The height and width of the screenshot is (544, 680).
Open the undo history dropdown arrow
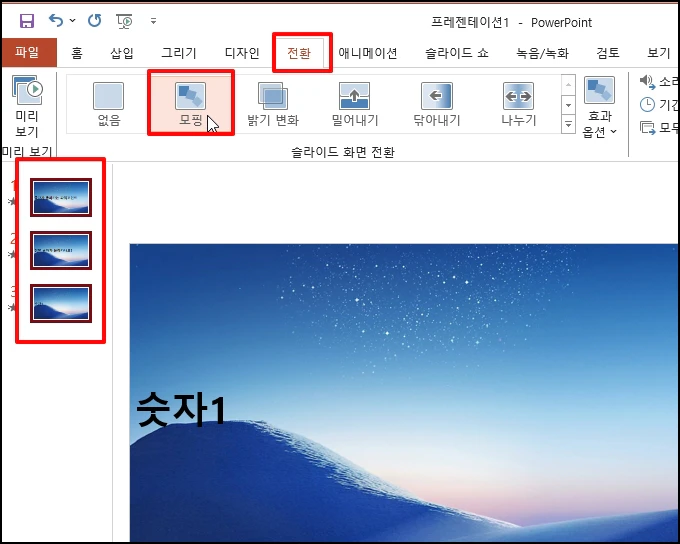[x=72, y=20]
